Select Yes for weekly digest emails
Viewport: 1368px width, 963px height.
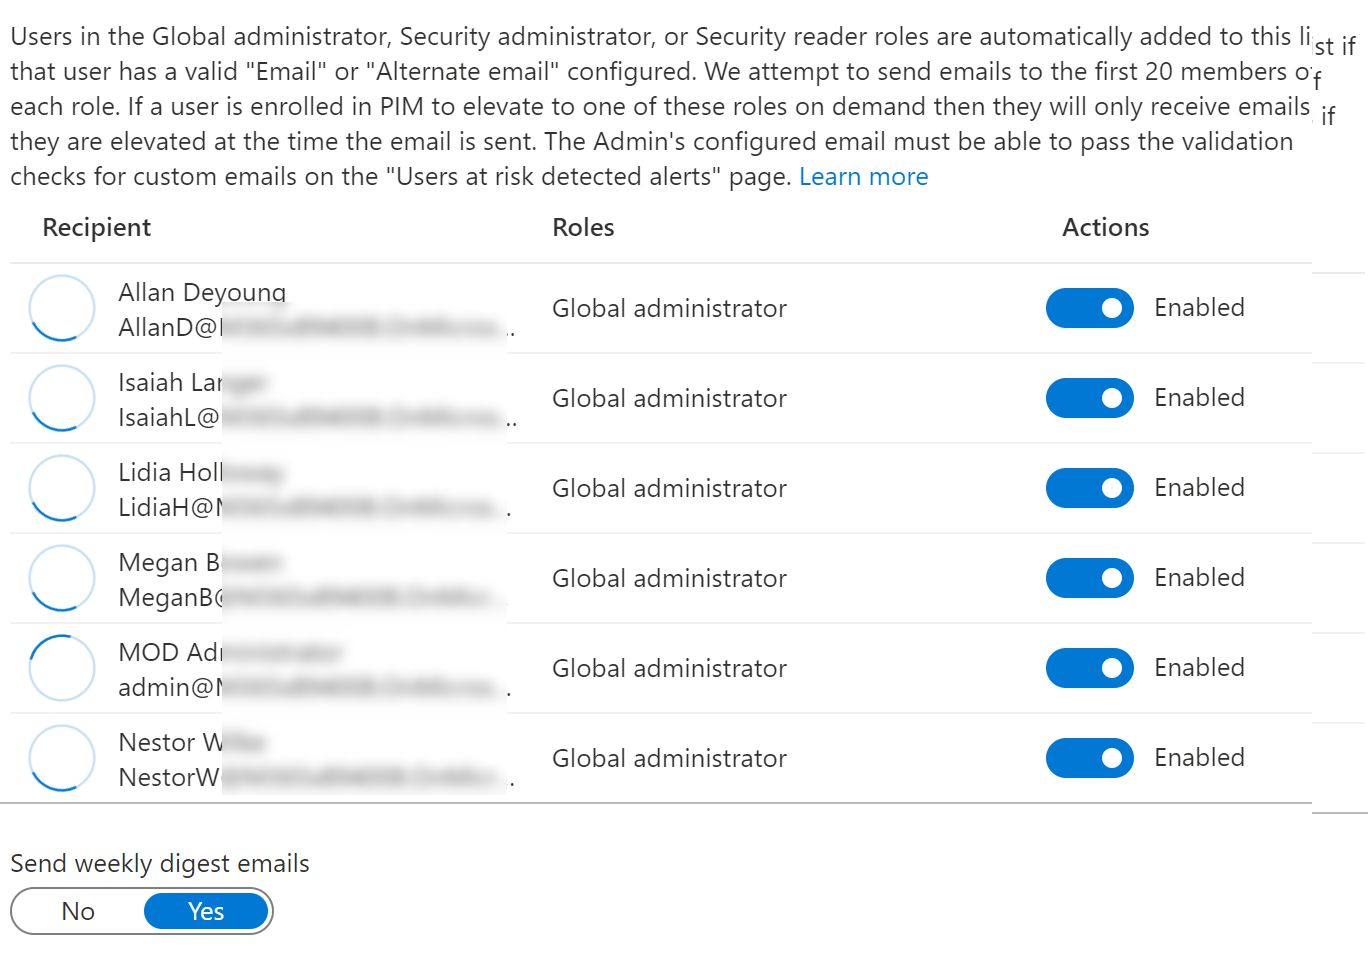tap(206, 911)
